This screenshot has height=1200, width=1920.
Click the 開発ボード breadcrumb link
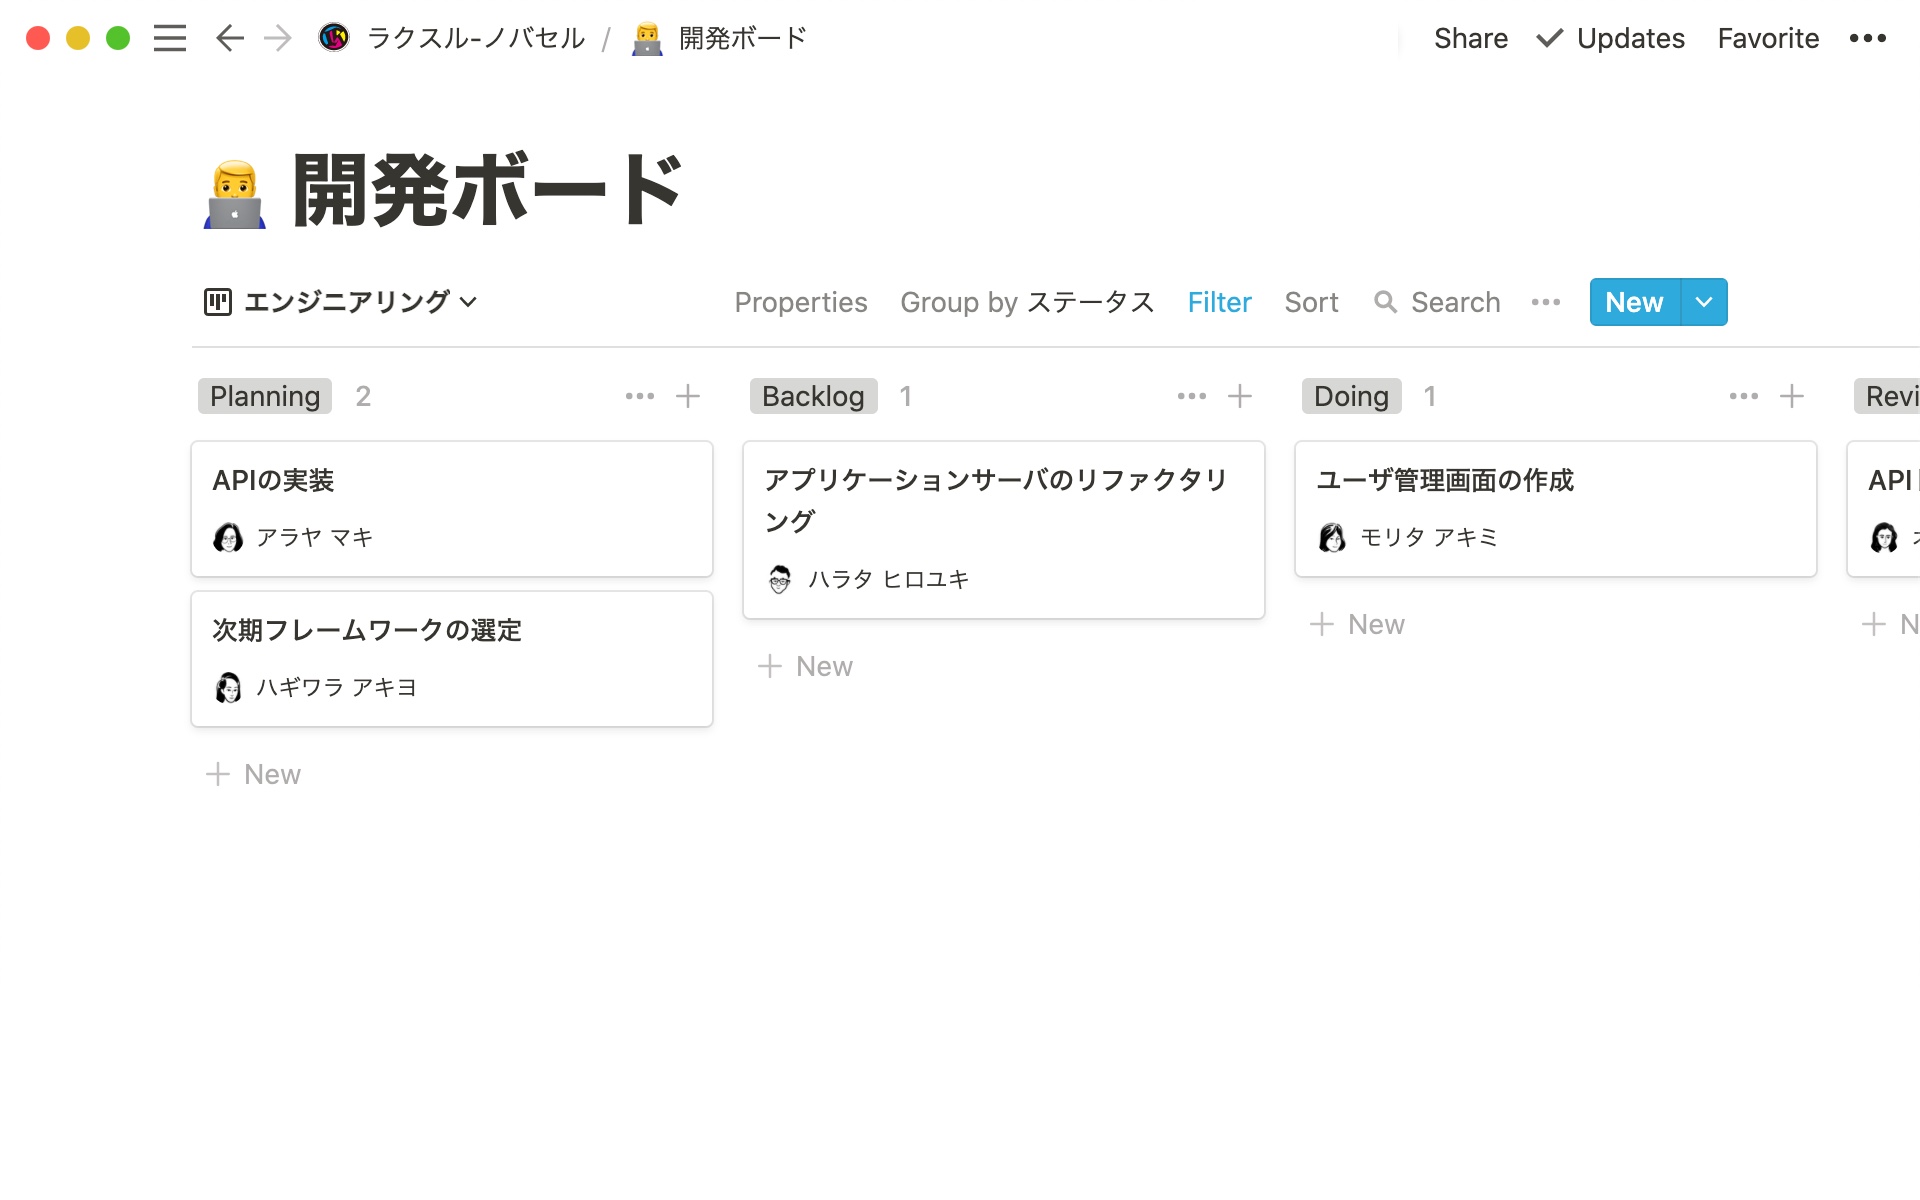(x=743, y=38)
